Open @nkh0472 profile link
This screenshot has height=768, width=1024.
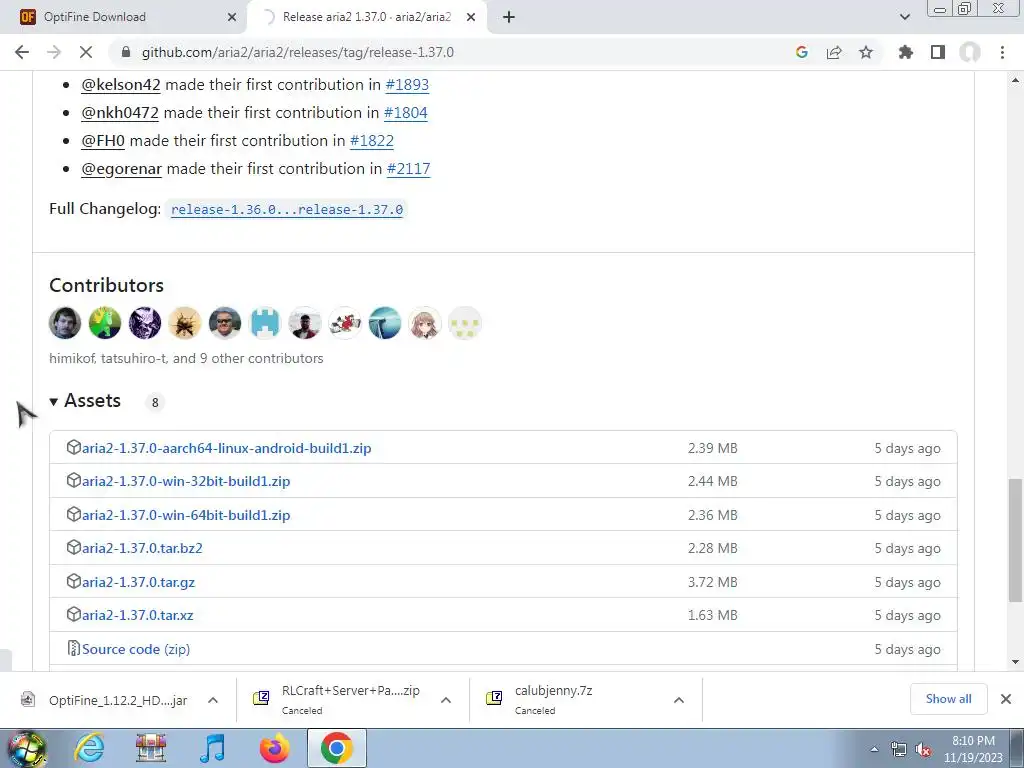pyautogui.click(x=120, y=113)
